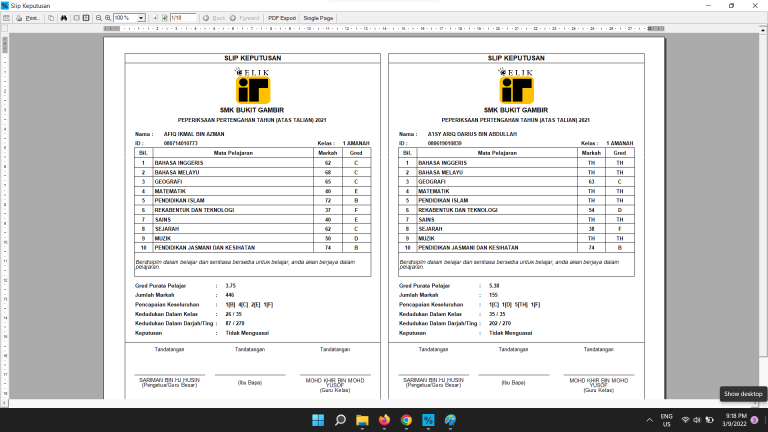Click the copy pages icon

tap(51, 18)
